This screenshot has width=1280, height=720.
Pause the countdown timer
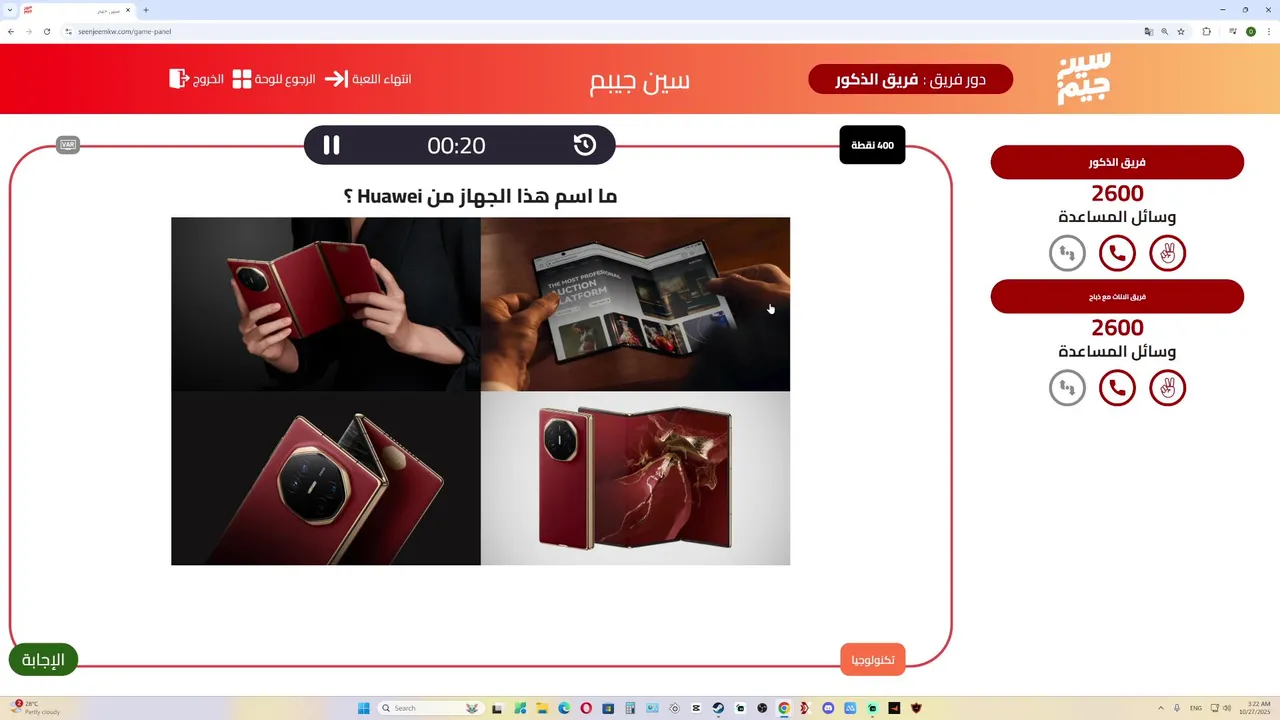point(331,145)
